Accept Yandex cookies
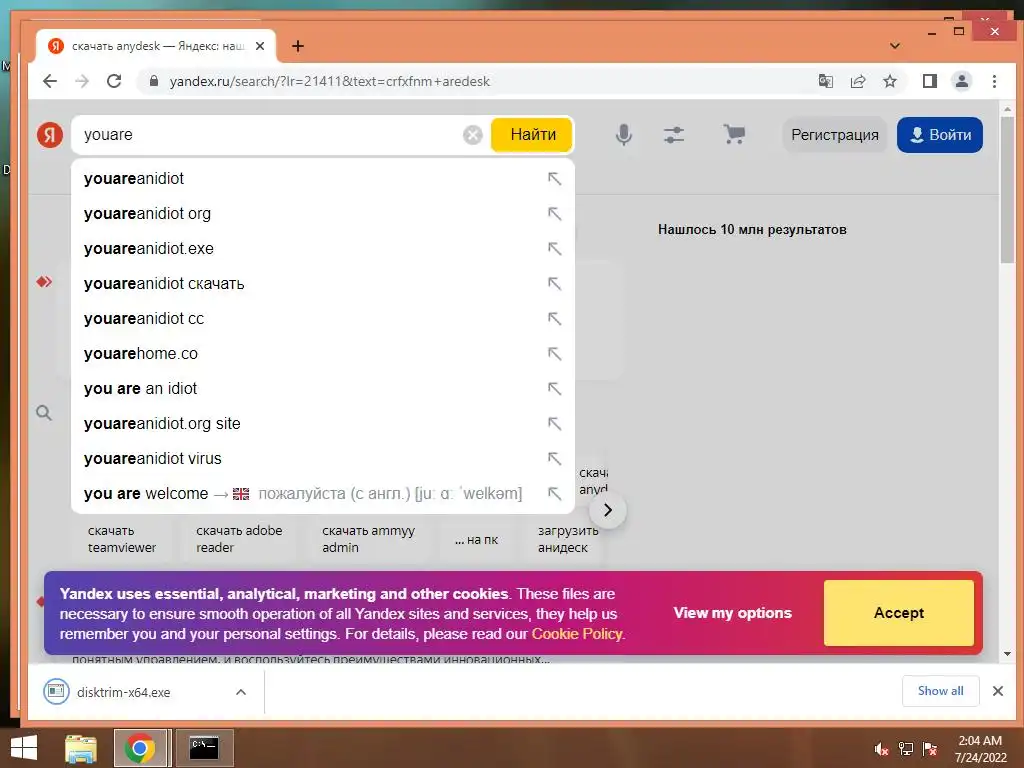This screenshot has width=1024, height=768. click(x=899, y=613)
